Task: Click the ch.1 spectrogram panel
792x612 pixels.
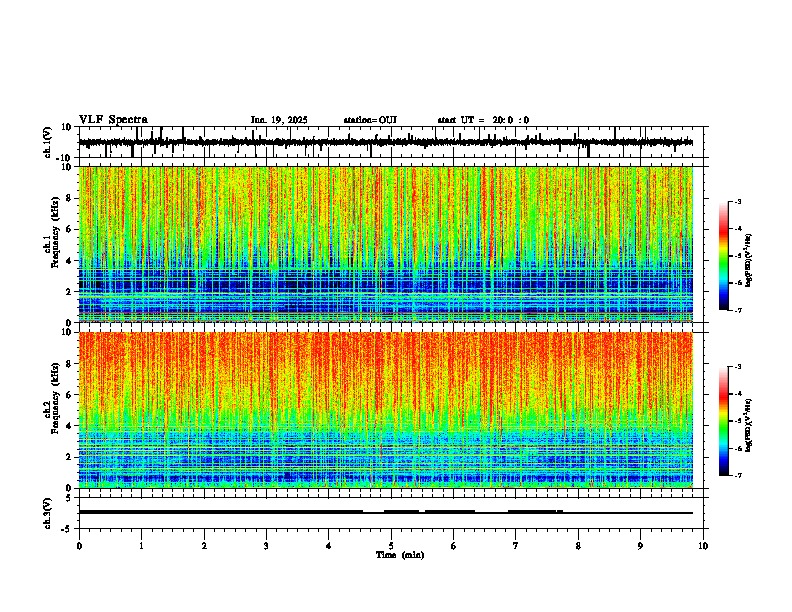Action: pyautogui.click(x=385, y=244)
